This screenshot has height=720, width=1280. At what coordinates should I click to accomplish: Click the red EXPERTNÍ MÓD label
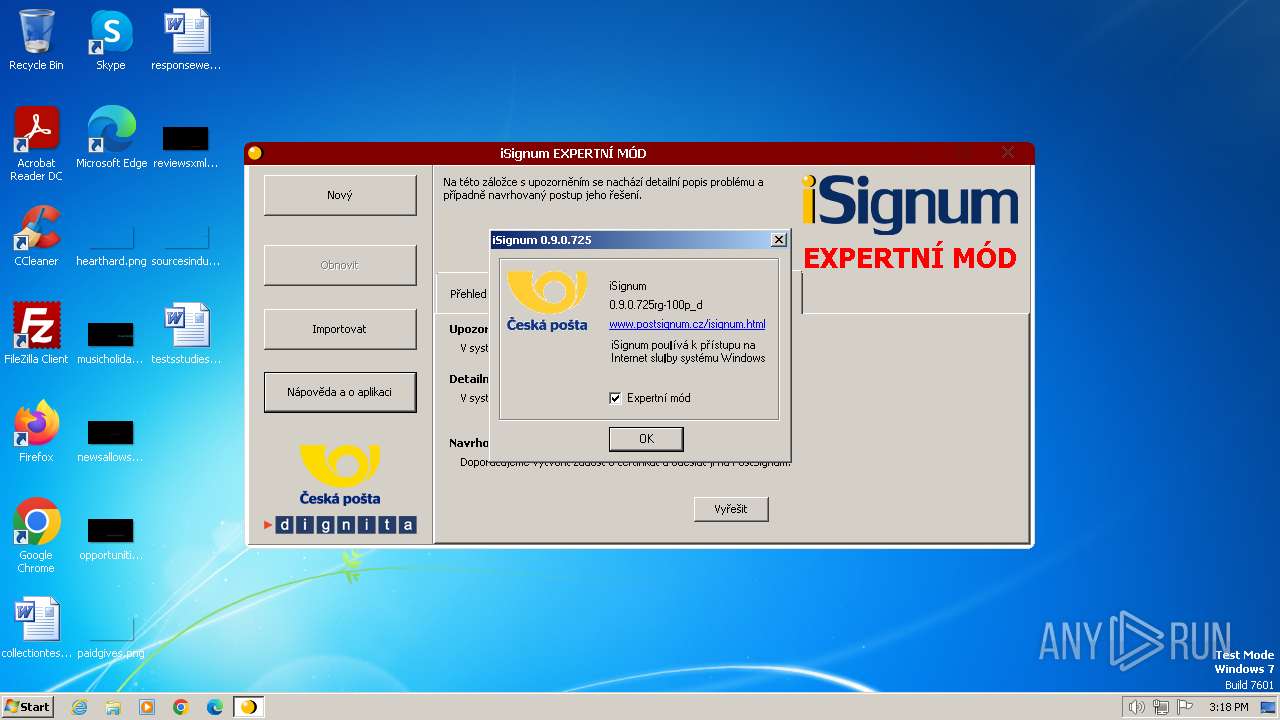[x=910, y=258]
